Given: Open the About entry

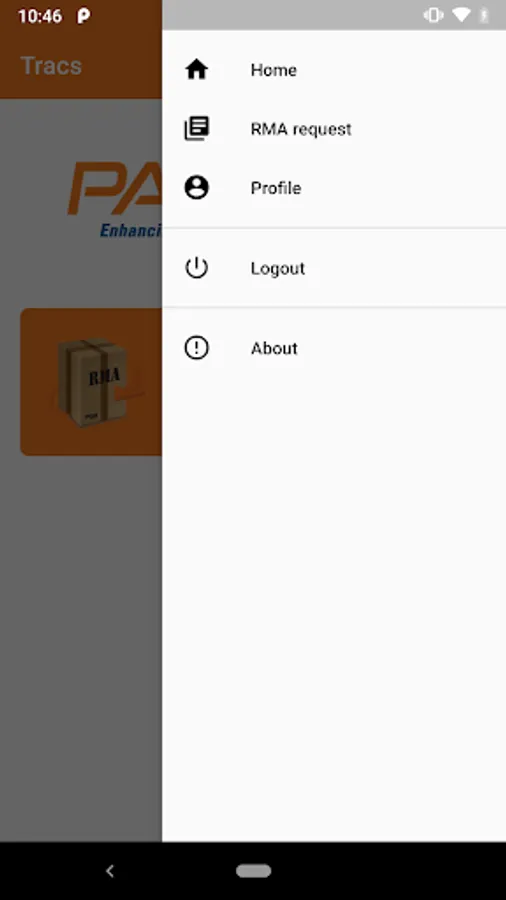Looking at the screenshot, I should [x=334, y=348].
